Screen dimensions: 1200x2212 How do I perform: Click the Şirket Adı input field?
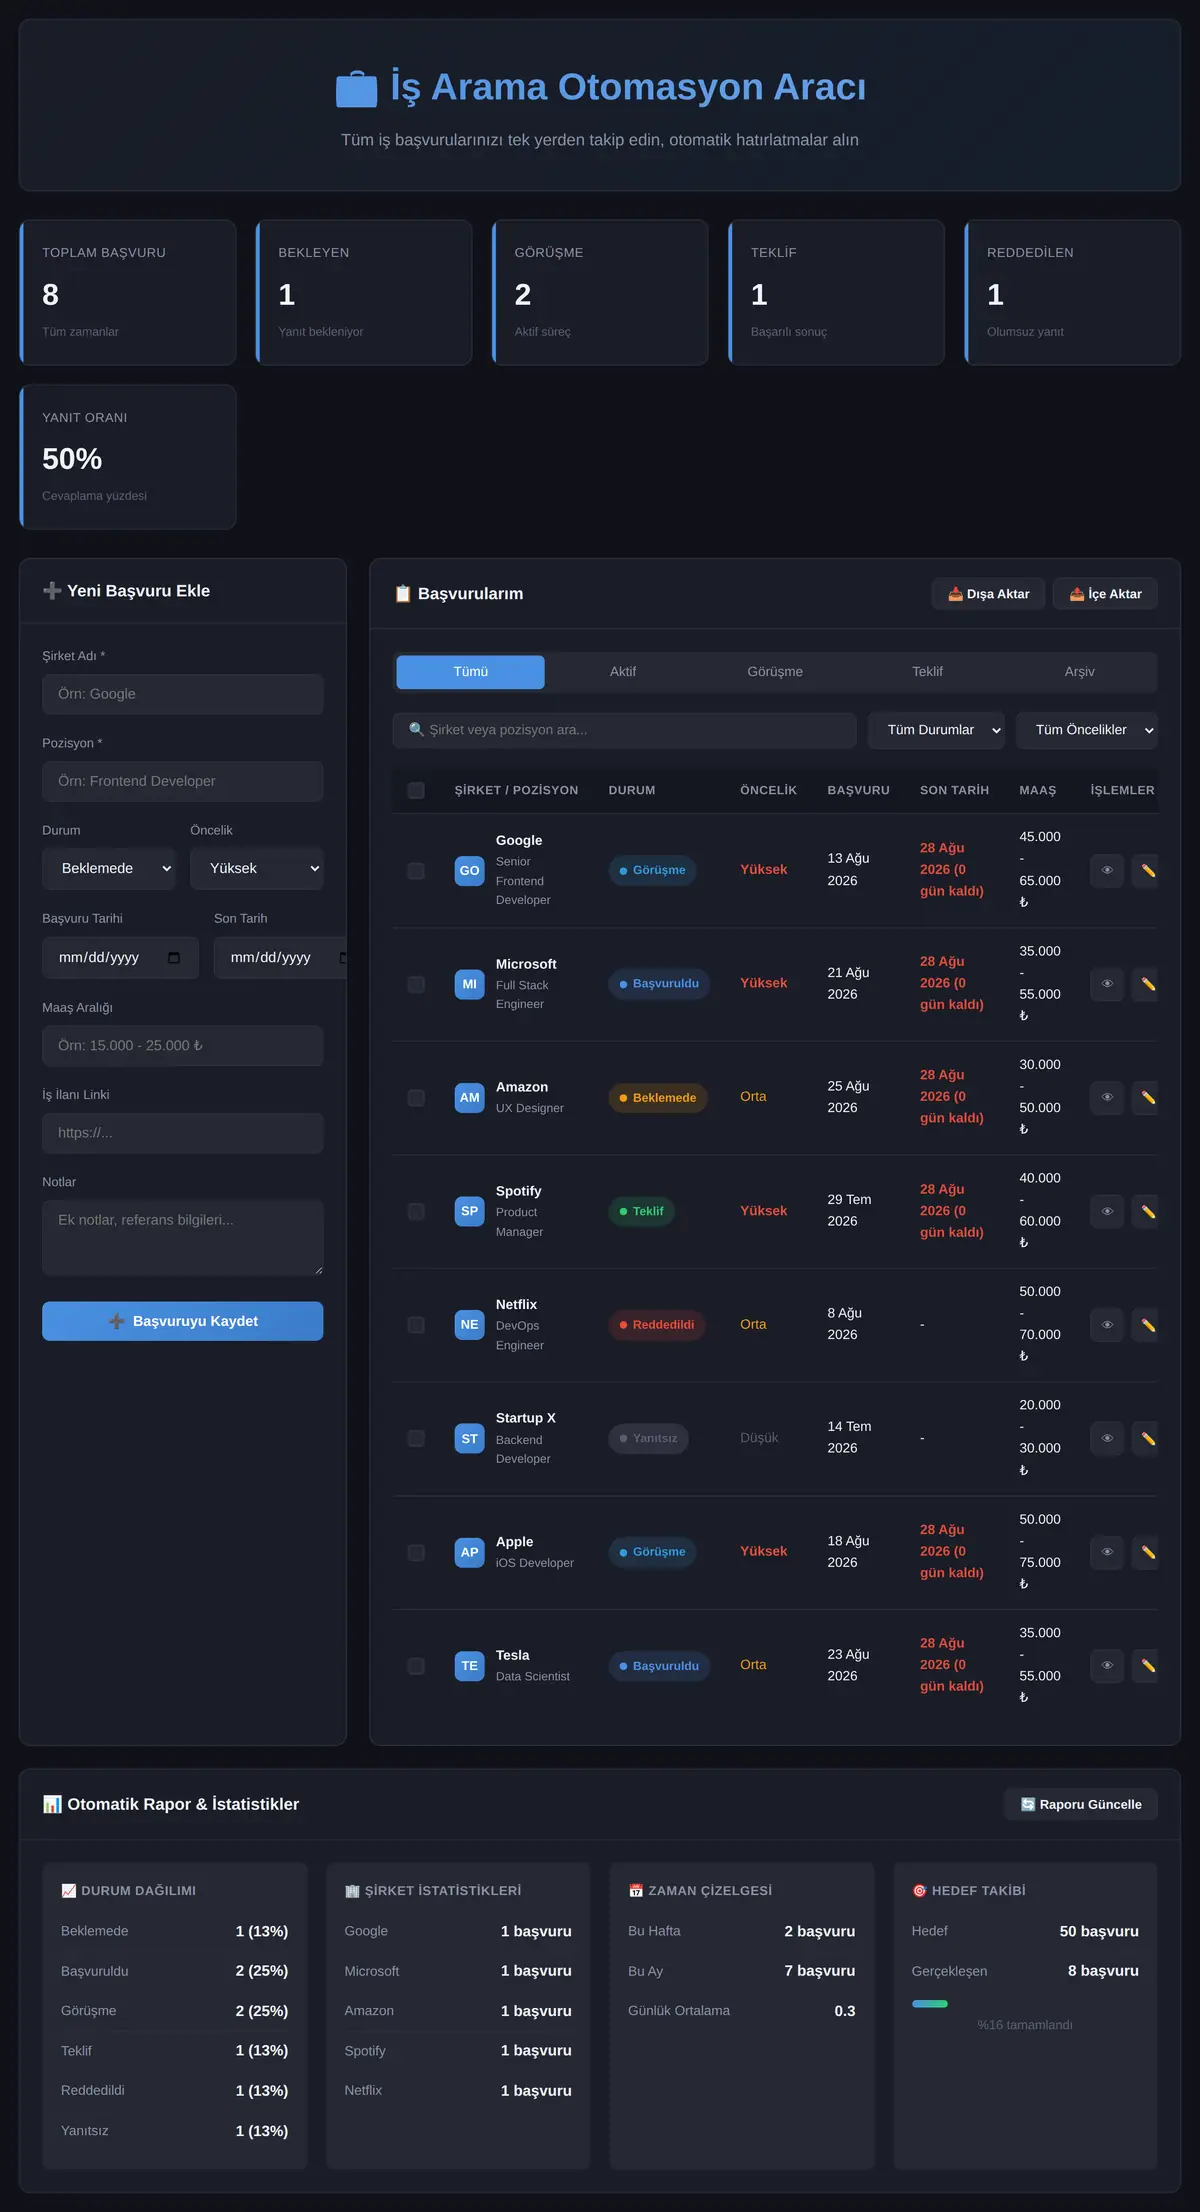183,694
